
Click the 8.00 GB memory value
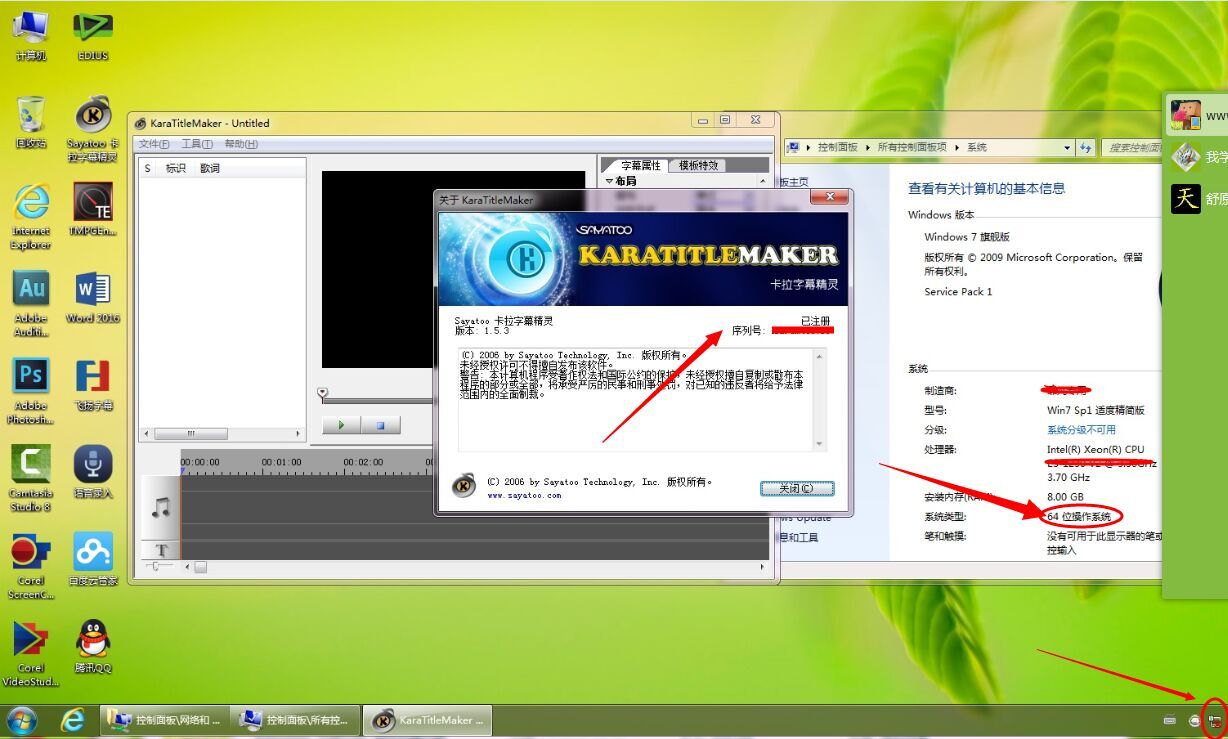[1065, 497]
